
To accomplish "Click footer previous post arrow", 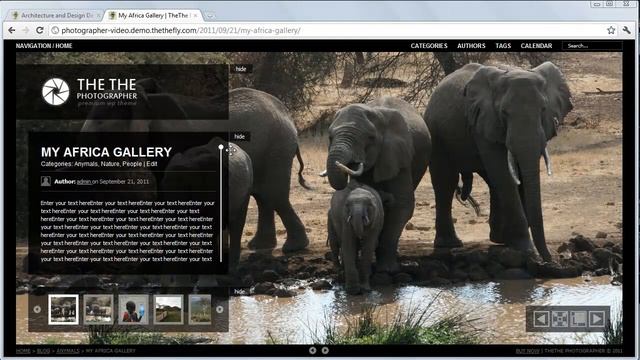I will point(312,350).
